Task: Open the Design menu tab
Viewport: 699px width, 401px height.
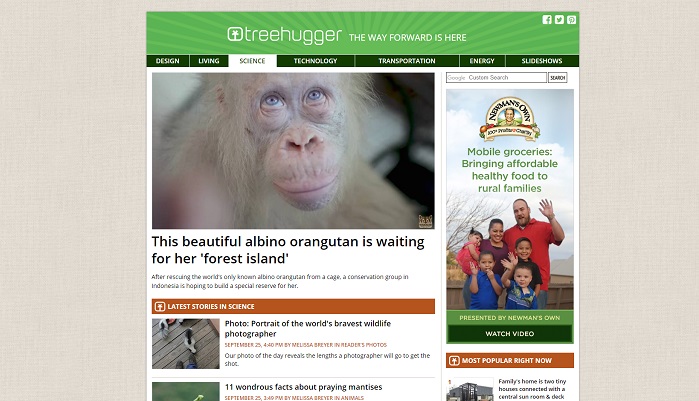Action: tap(168, 61)
